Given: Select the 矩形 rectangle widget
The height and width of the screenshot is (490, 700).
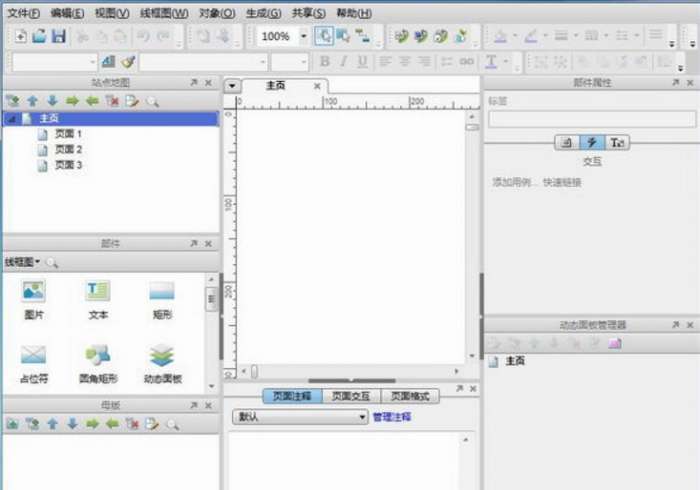Looking at the screenshot, I should (x=162, y=299).
